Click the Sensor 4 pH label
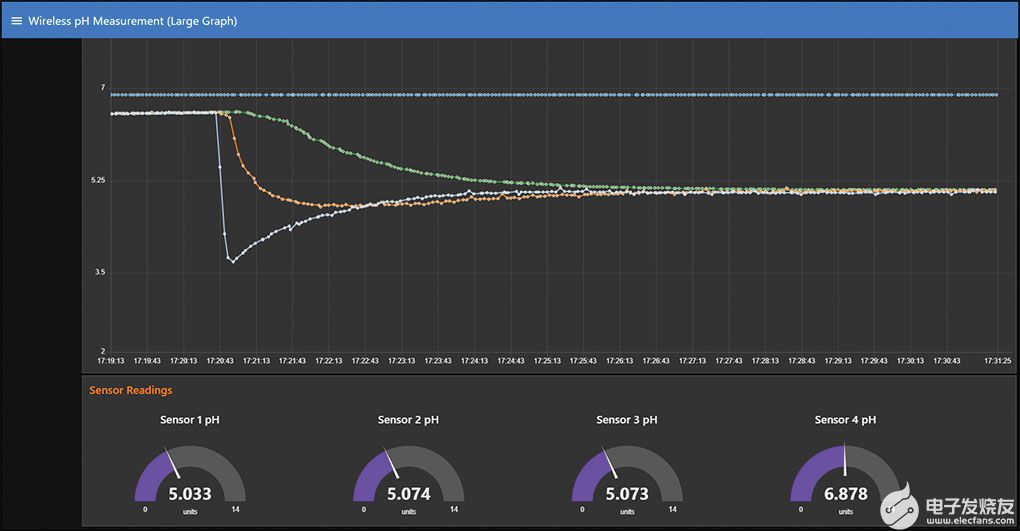Screen dimensions: 1020x531 point(845,420)
